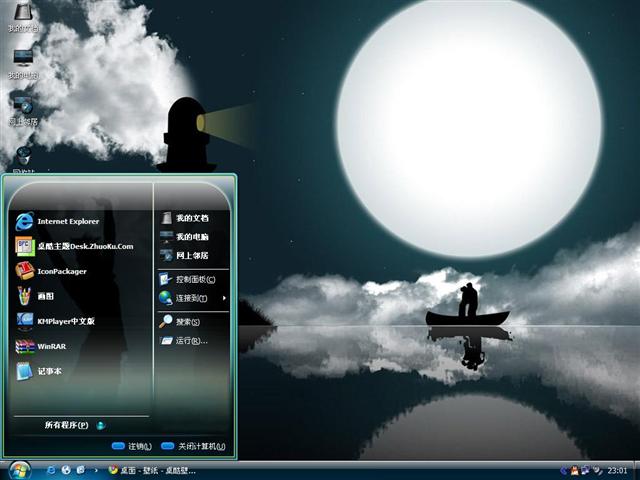Open the 桌酷主题 Desk.ZhuoKu.Com shortcut

(84, 246)
